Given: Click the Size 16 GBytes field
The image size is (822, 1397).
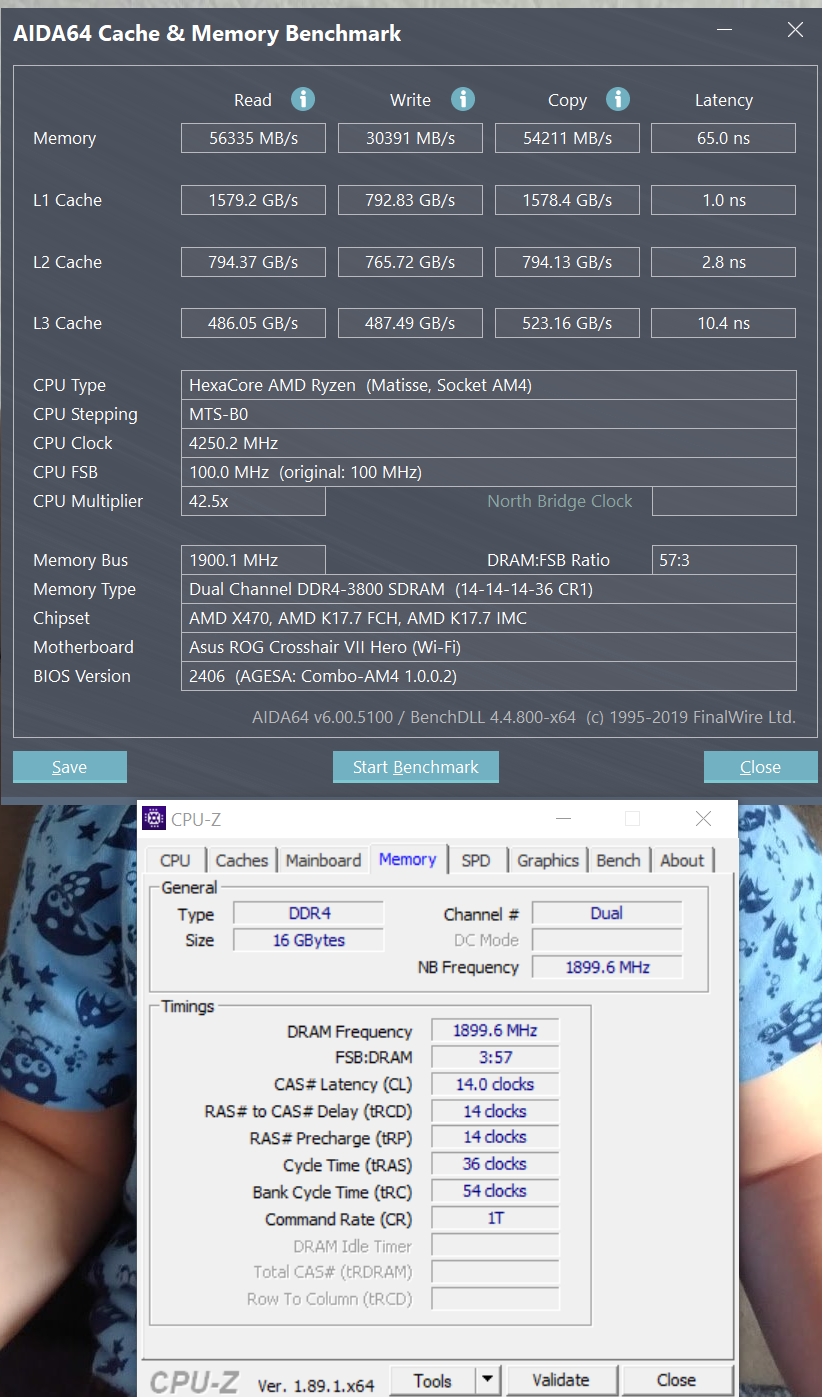Looking at the screenshot, I should point(308,940).
